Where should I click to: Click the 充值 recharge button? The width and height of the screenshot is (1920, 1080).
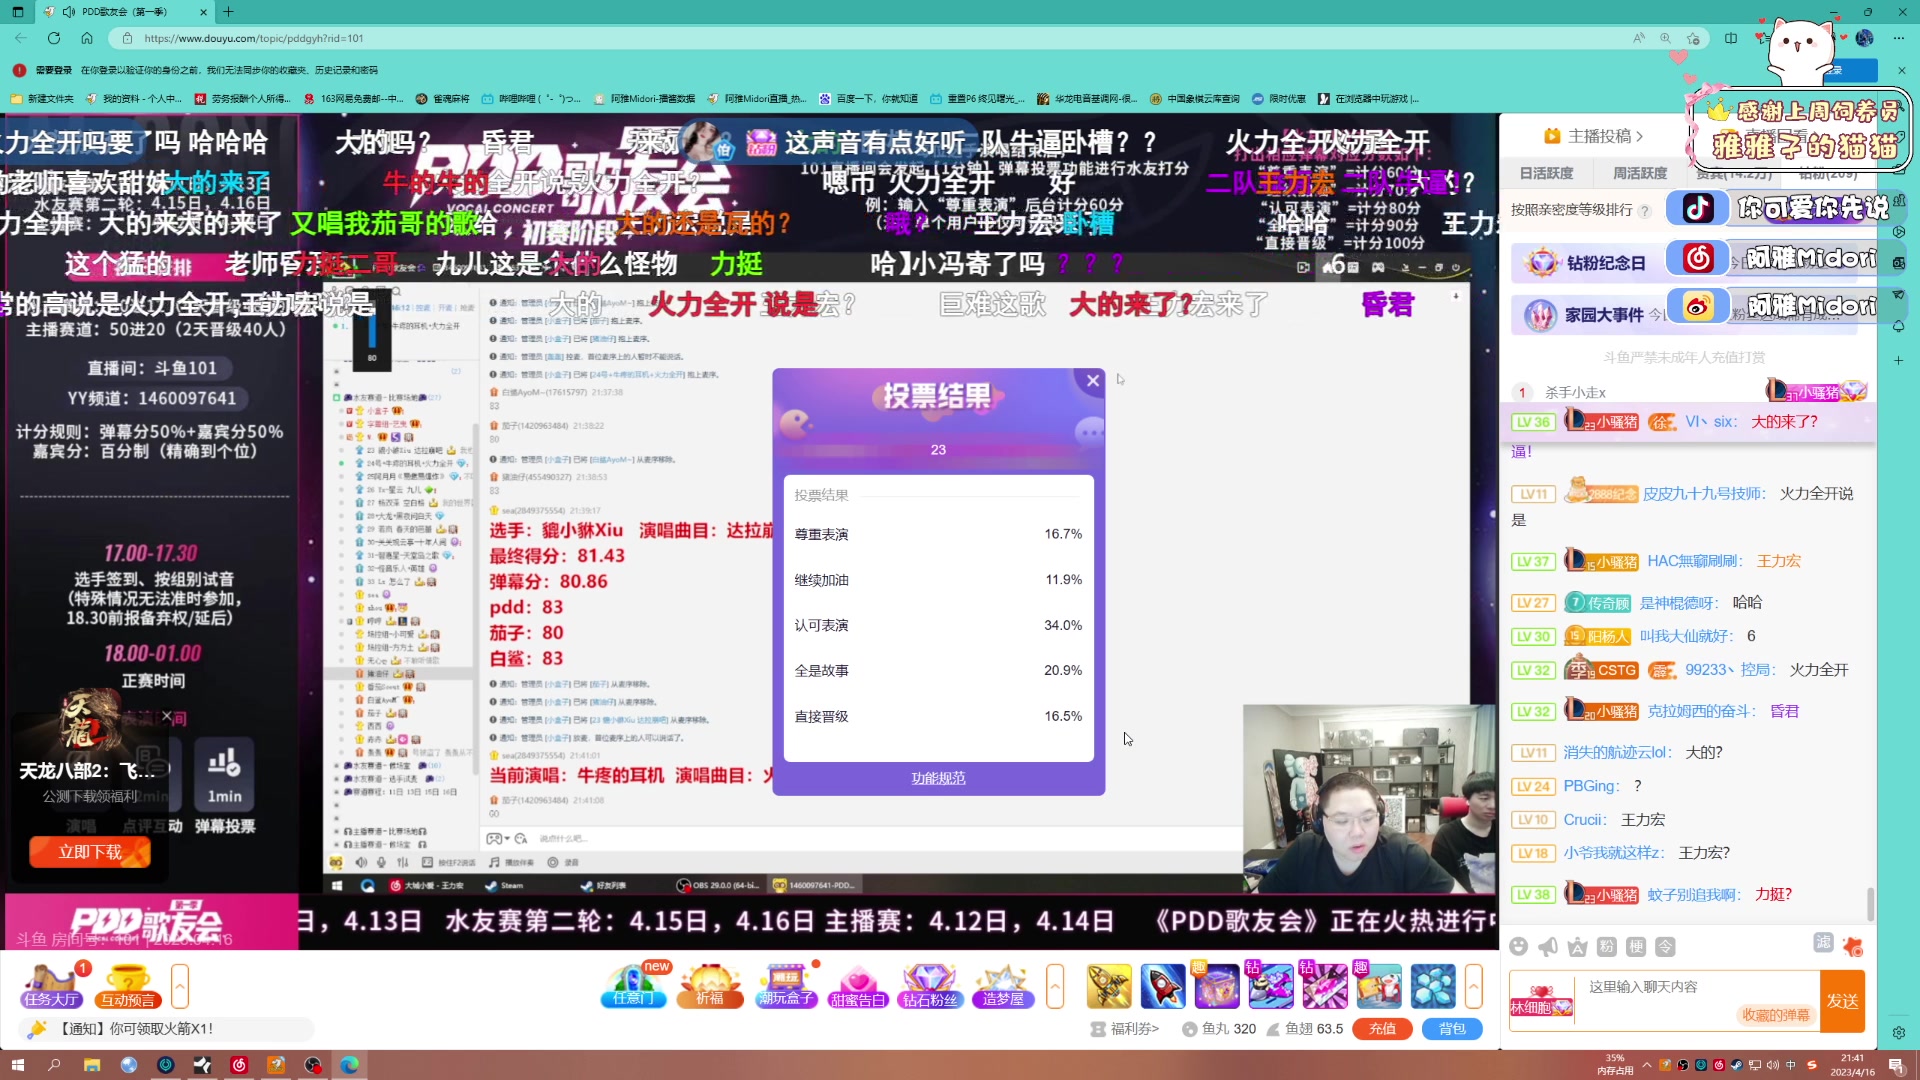click(1382, 1028)
